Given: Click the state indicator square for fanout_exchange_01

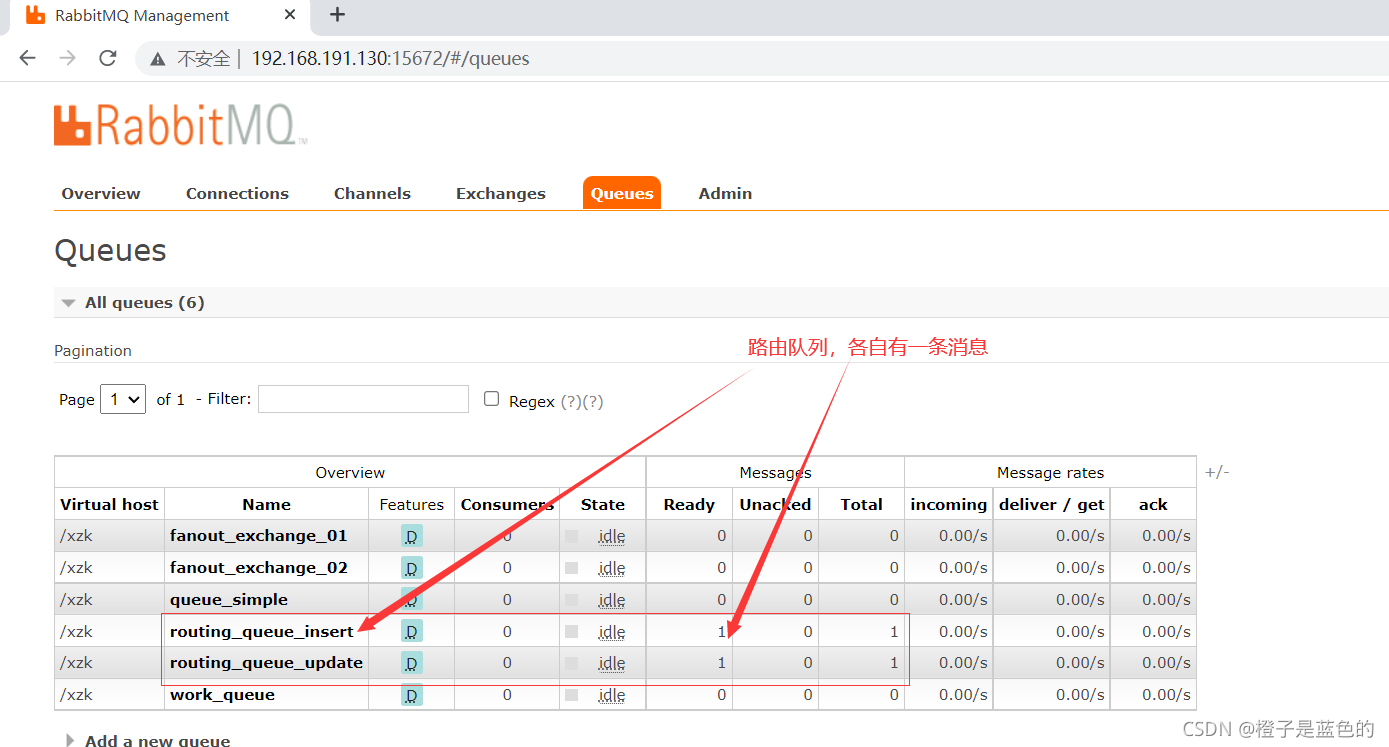Looking at the screenshot, I should 571,536.
